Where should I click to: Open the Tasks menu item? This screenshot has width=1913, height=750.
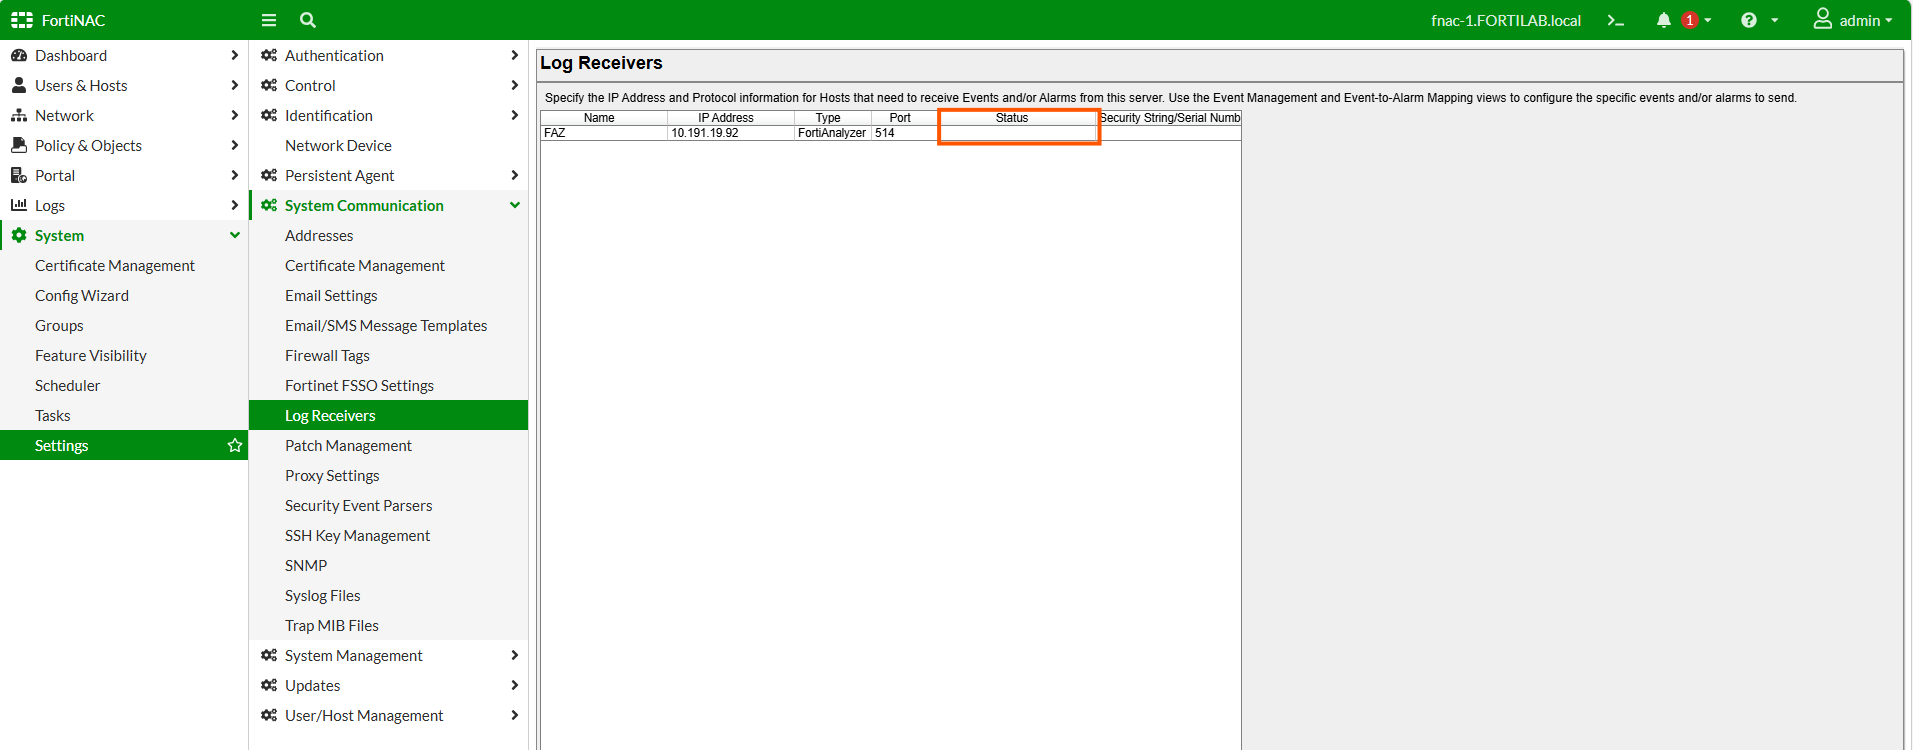[53, 416]
